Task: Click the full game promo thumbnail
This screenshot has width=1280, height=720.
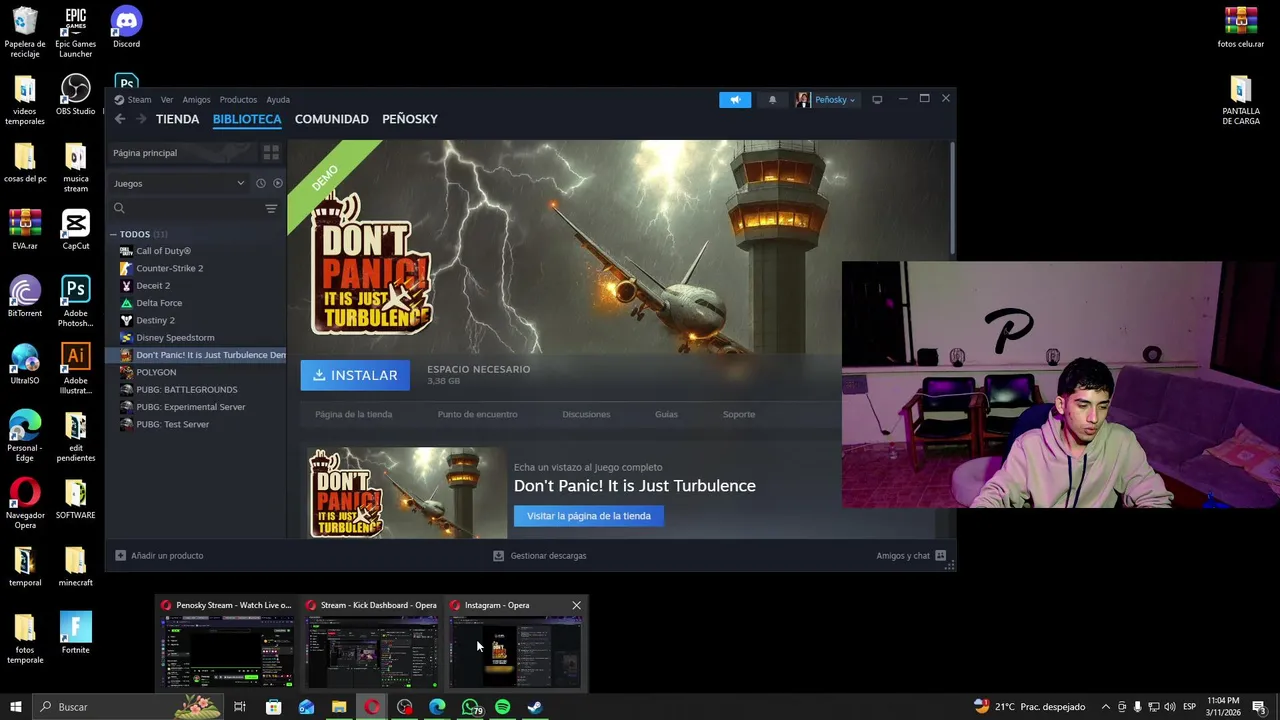Action: coord(407,493)
